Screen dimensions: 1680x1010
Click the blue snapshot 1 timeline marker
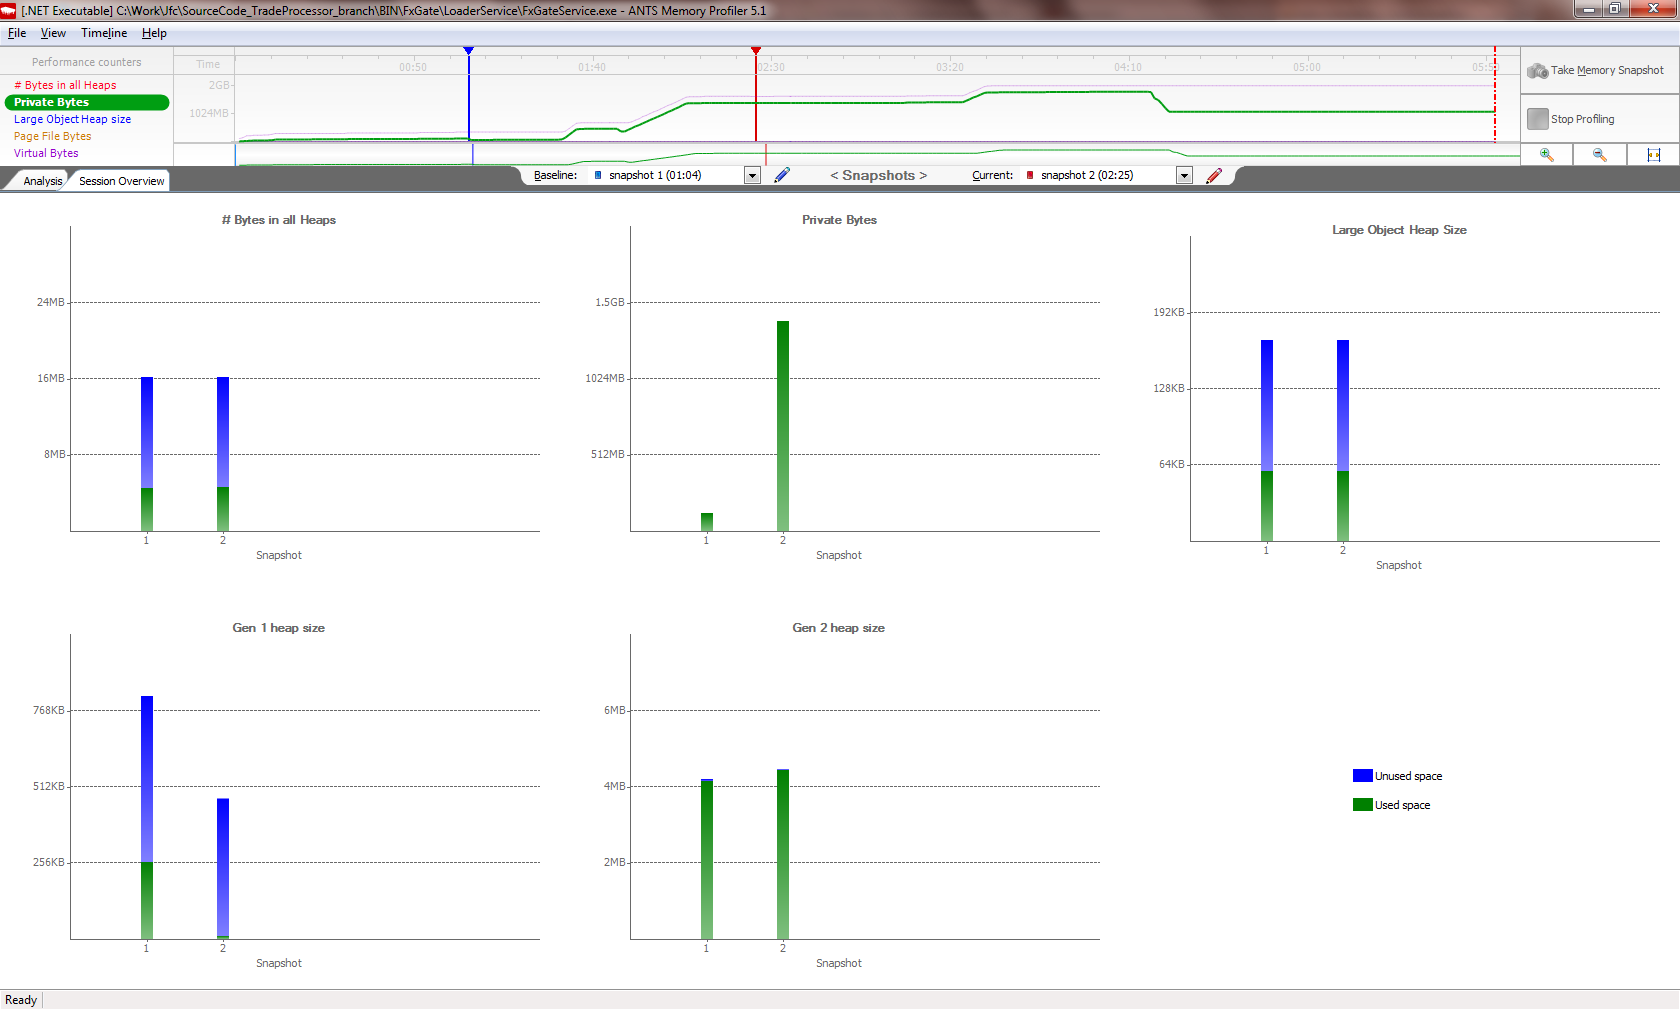tap(468, 50)
